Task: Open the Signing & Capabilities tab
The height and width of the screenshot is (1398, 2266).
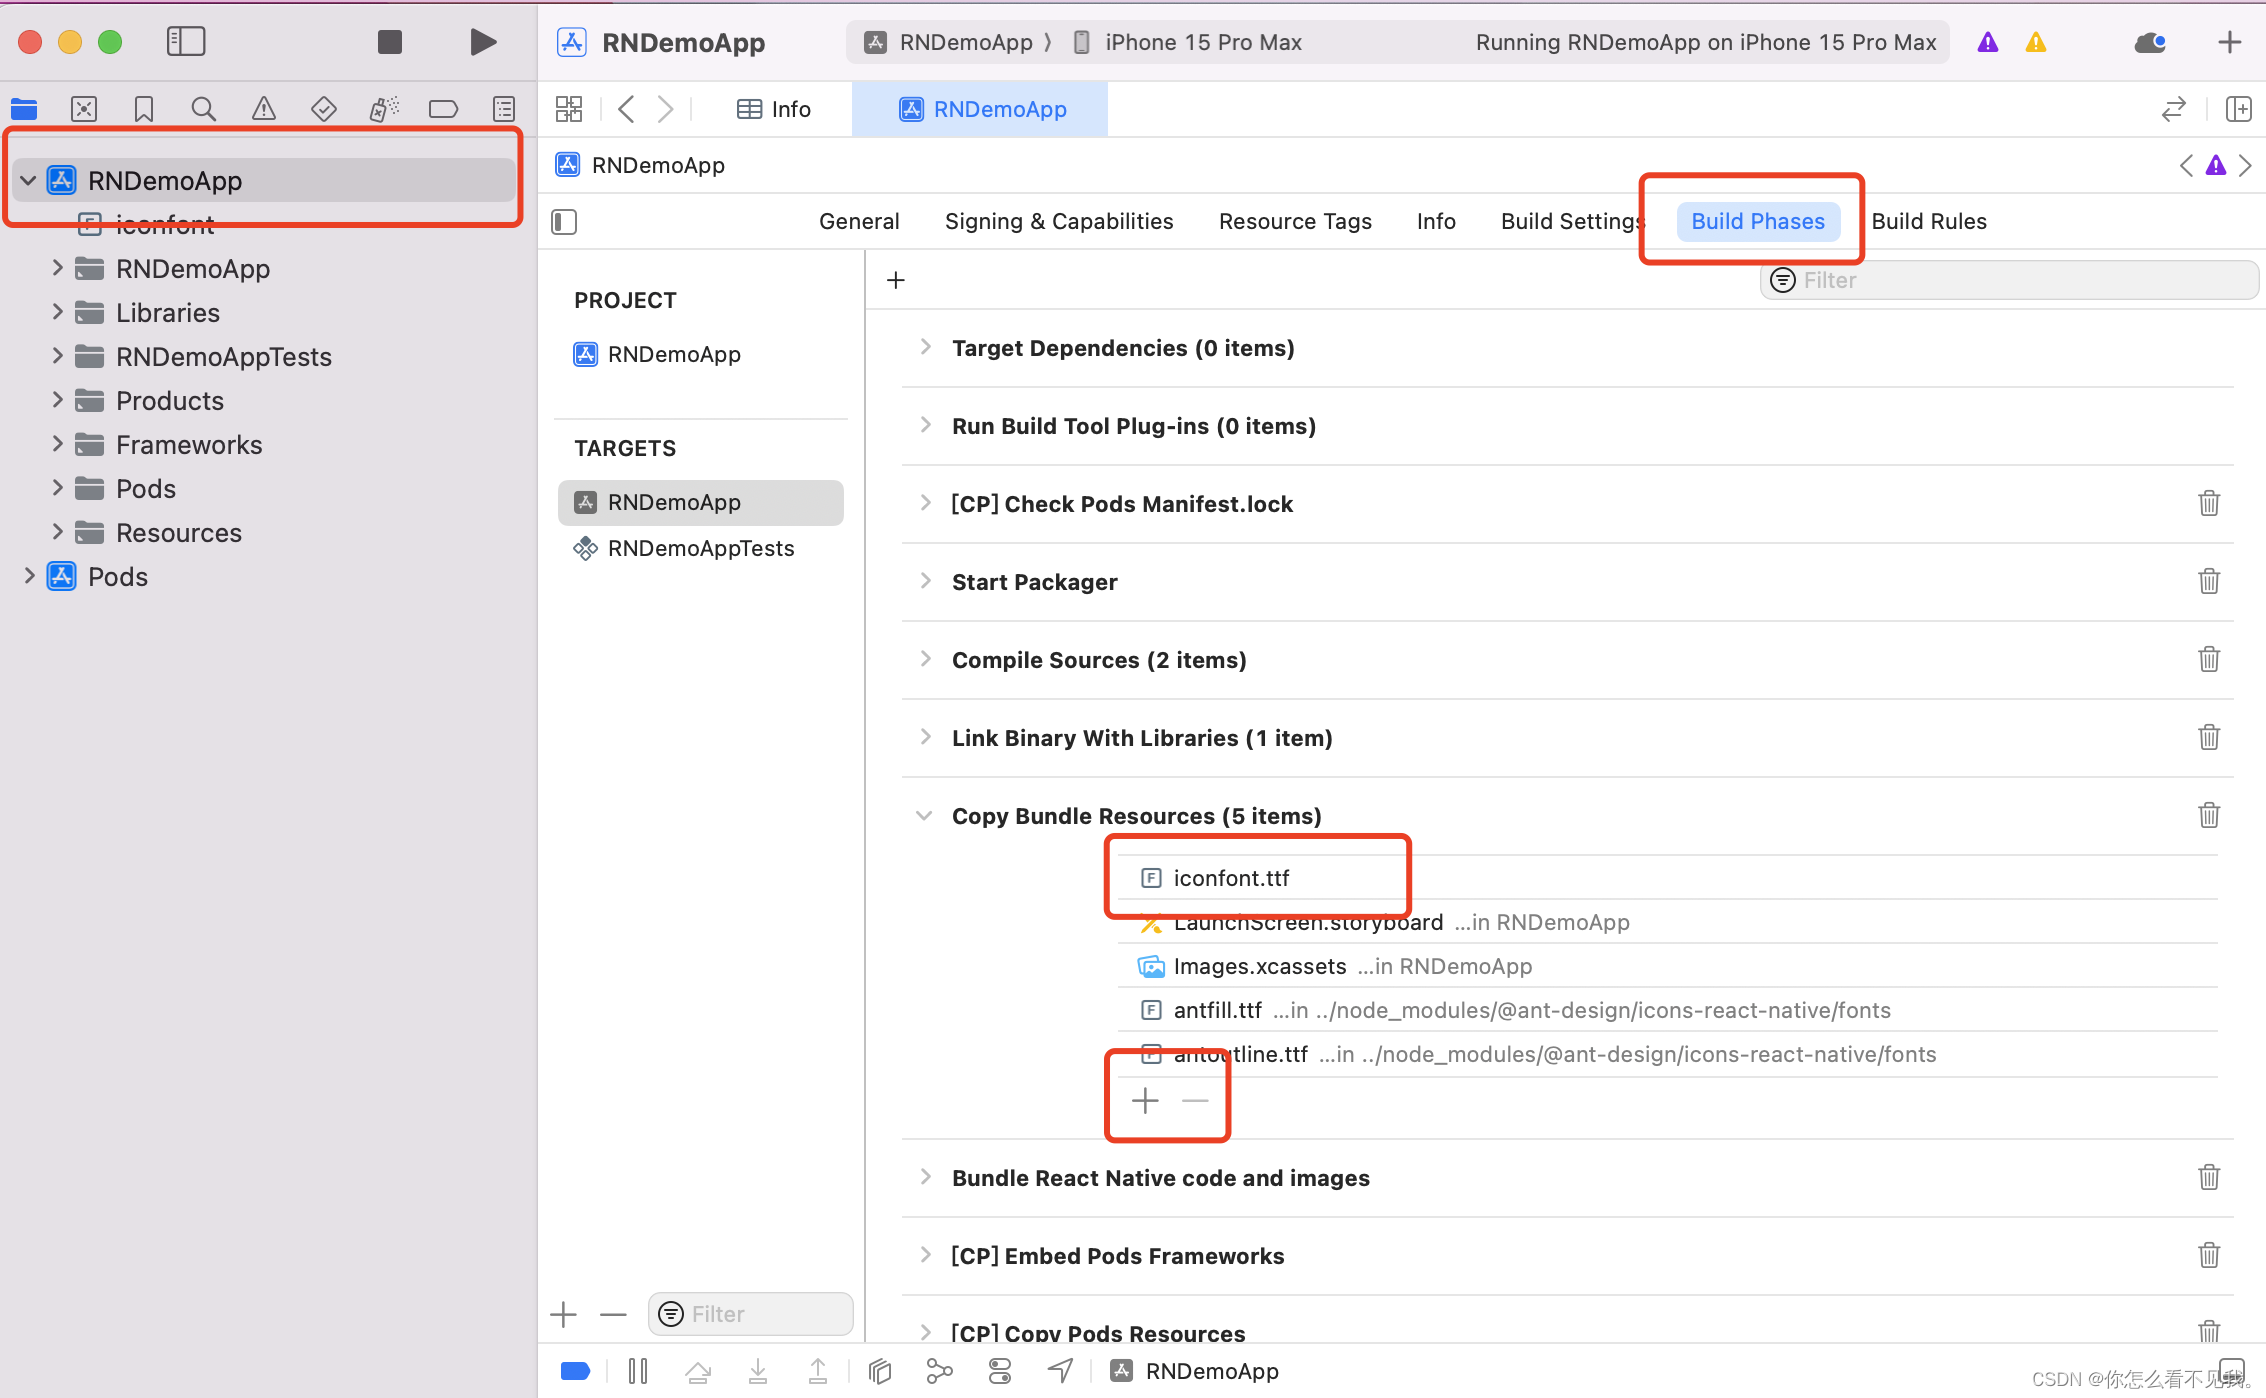Action: 1059,222
